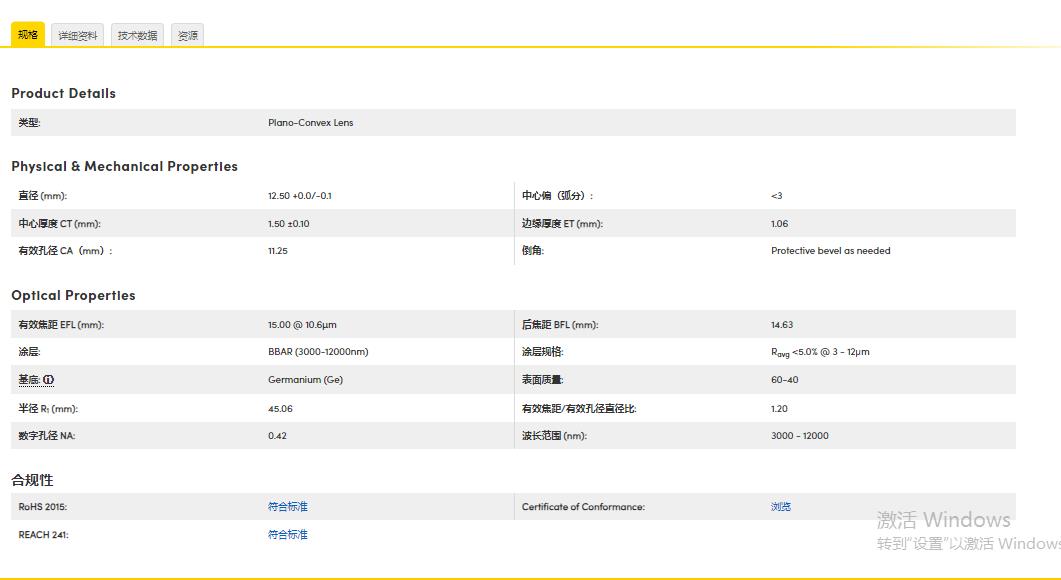This screenshot has height=580, width=1061.
Task: Click the Optical Properties heading
Action: point(73,295)
